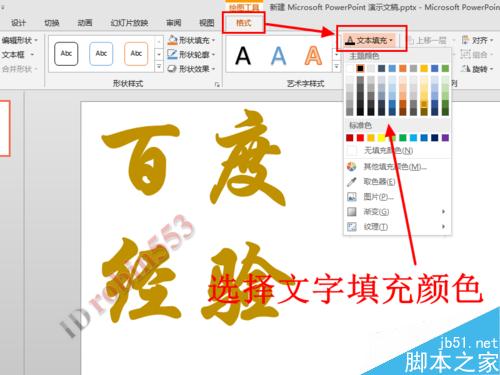Screen dimensions: 500x375
Task: Select 无填充颜色(N) no fill option
Action: point(397,151)
